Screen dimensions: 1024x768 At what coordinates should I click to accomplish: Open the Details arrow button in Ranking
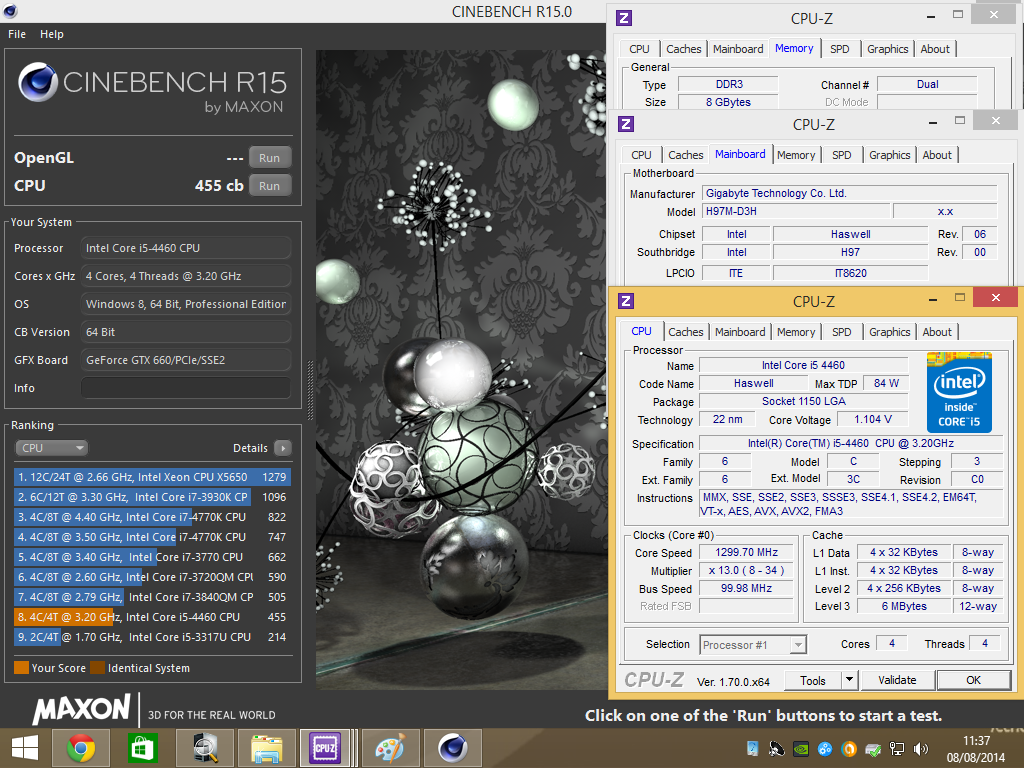[x=283, y=448]
